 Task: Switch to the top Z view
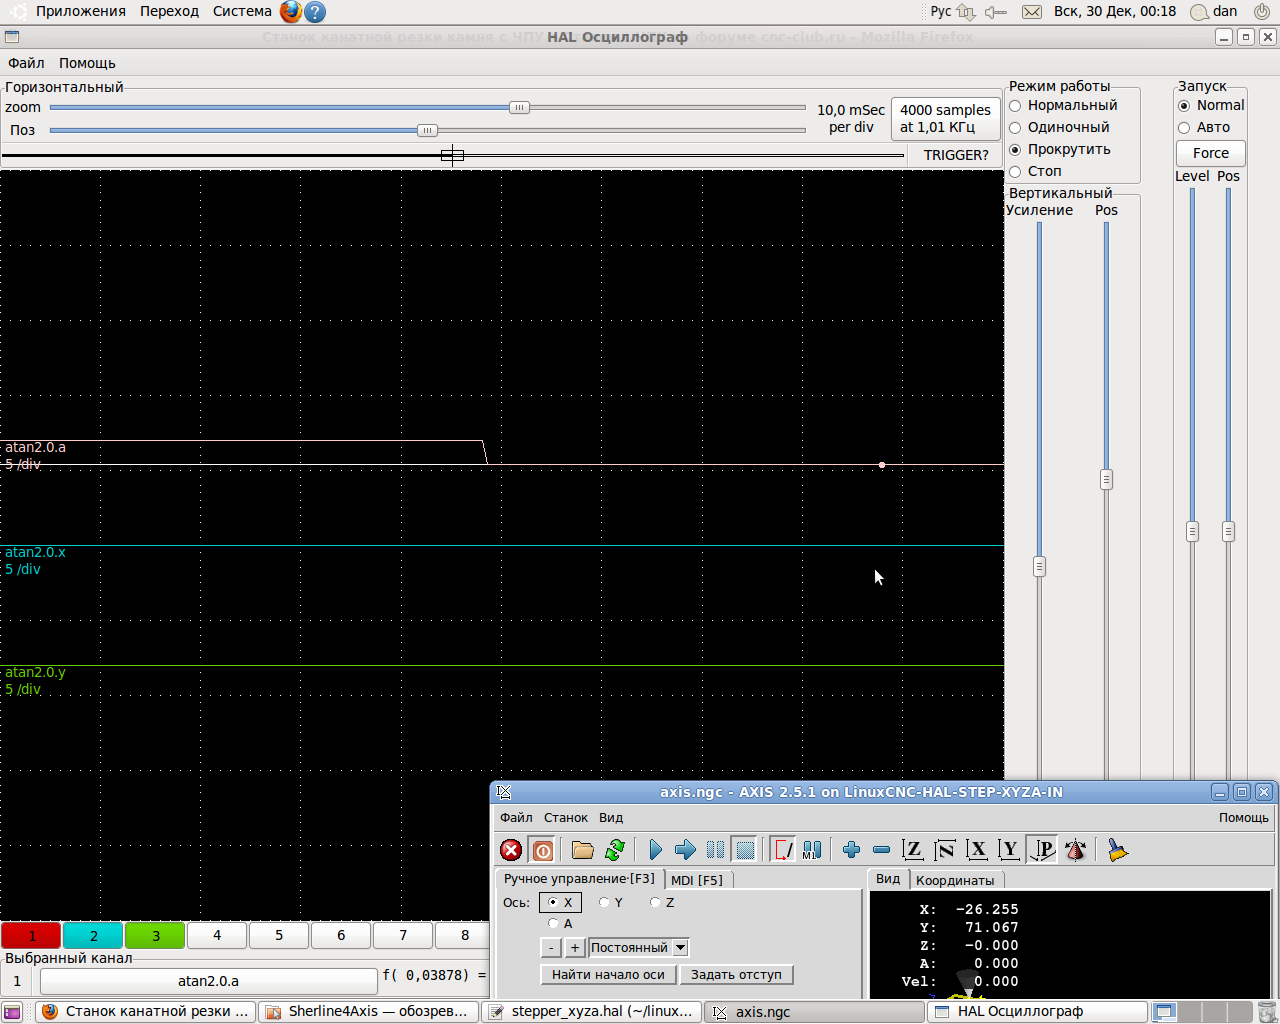(912, 850)
